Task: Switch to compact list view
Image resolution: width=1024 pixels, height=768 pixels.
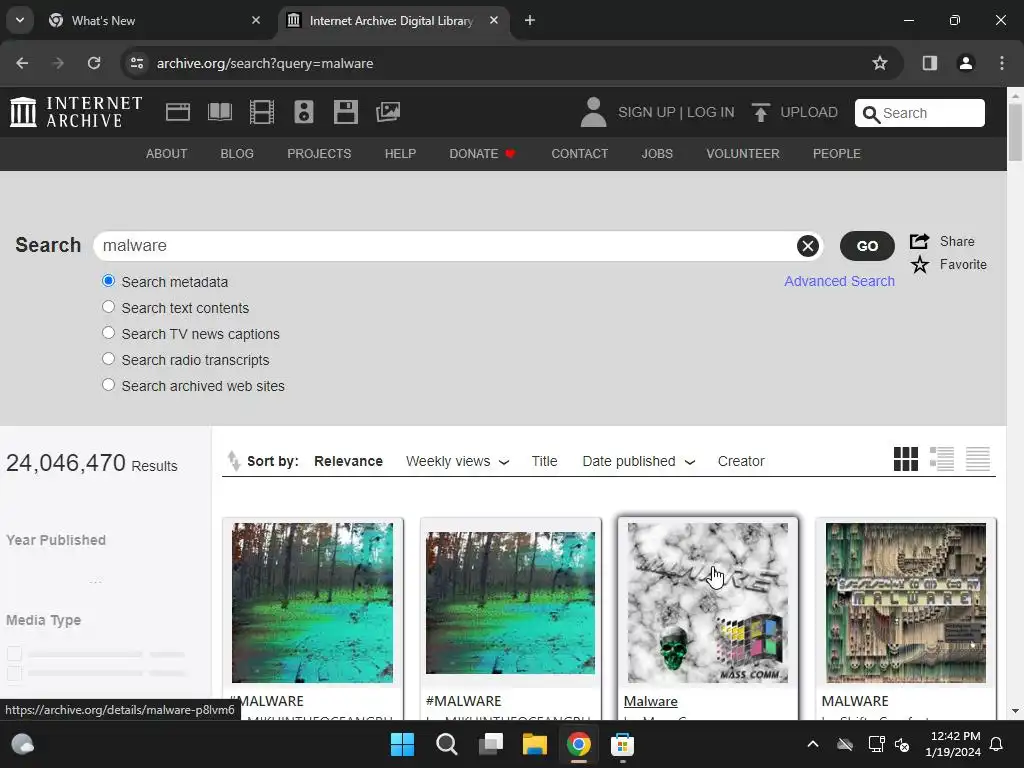Action: click(978, 459)
